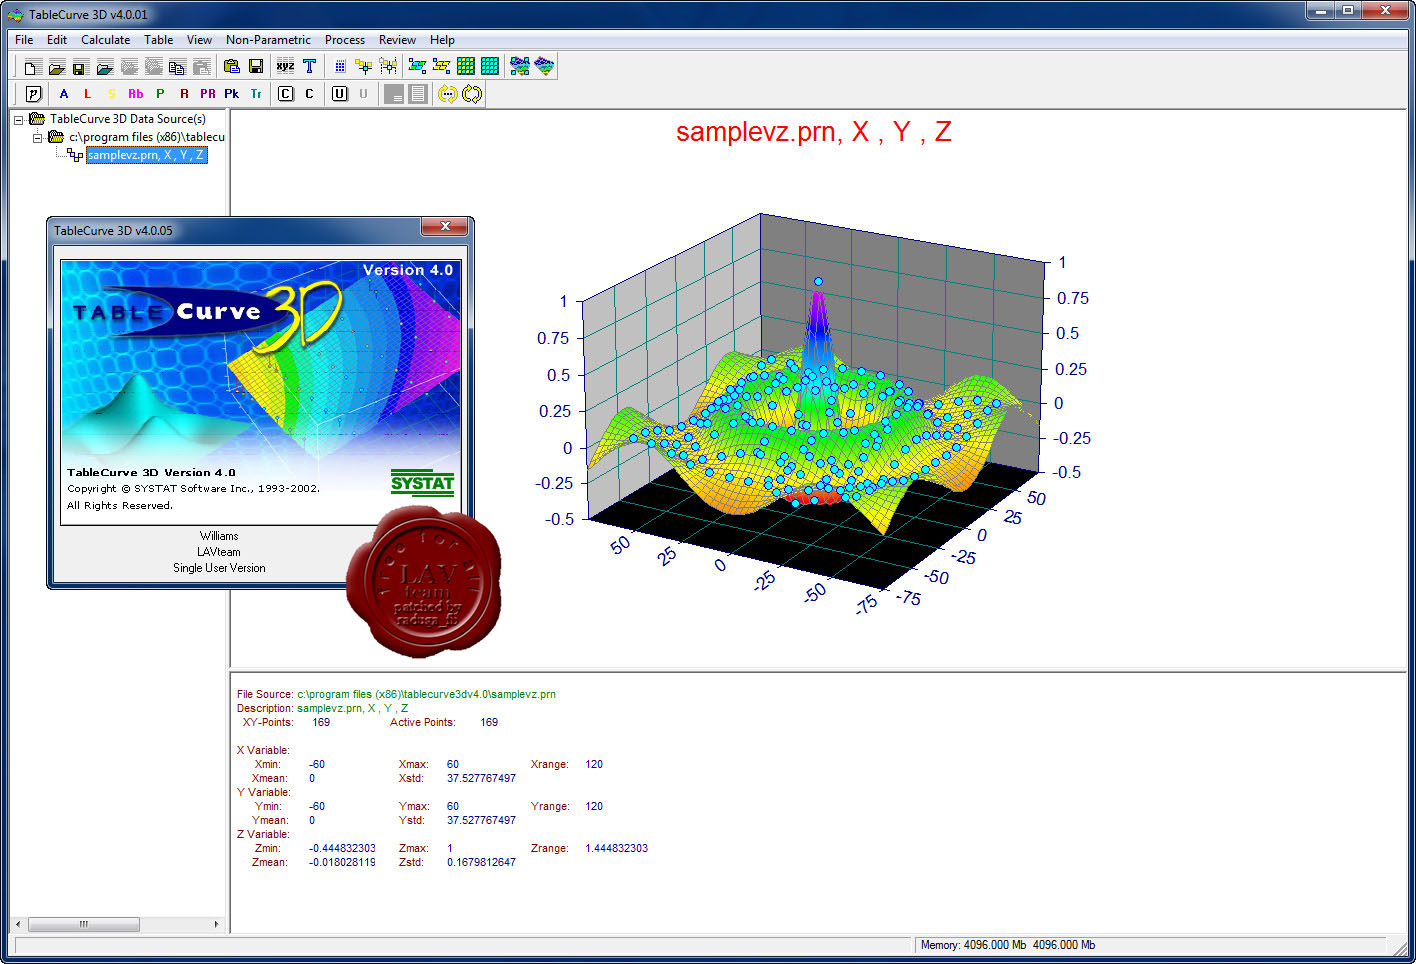1416x964 pixels.
Task: Click the New file icon in toolbar
Action: pyautogui.click(x=32, y=67)
